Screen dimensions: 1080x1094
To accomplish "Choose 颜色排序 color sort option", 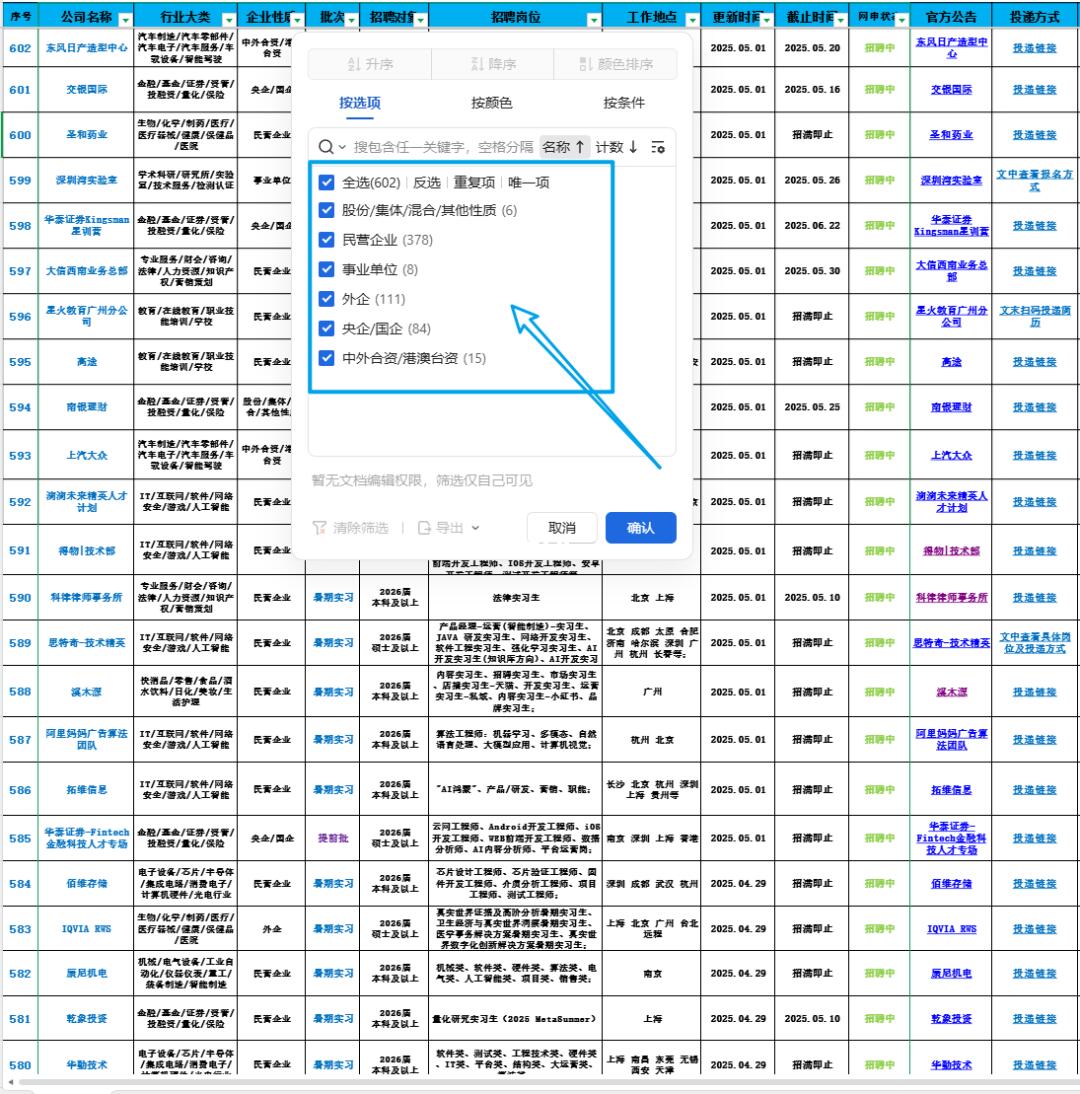I will tap(616, 64).
